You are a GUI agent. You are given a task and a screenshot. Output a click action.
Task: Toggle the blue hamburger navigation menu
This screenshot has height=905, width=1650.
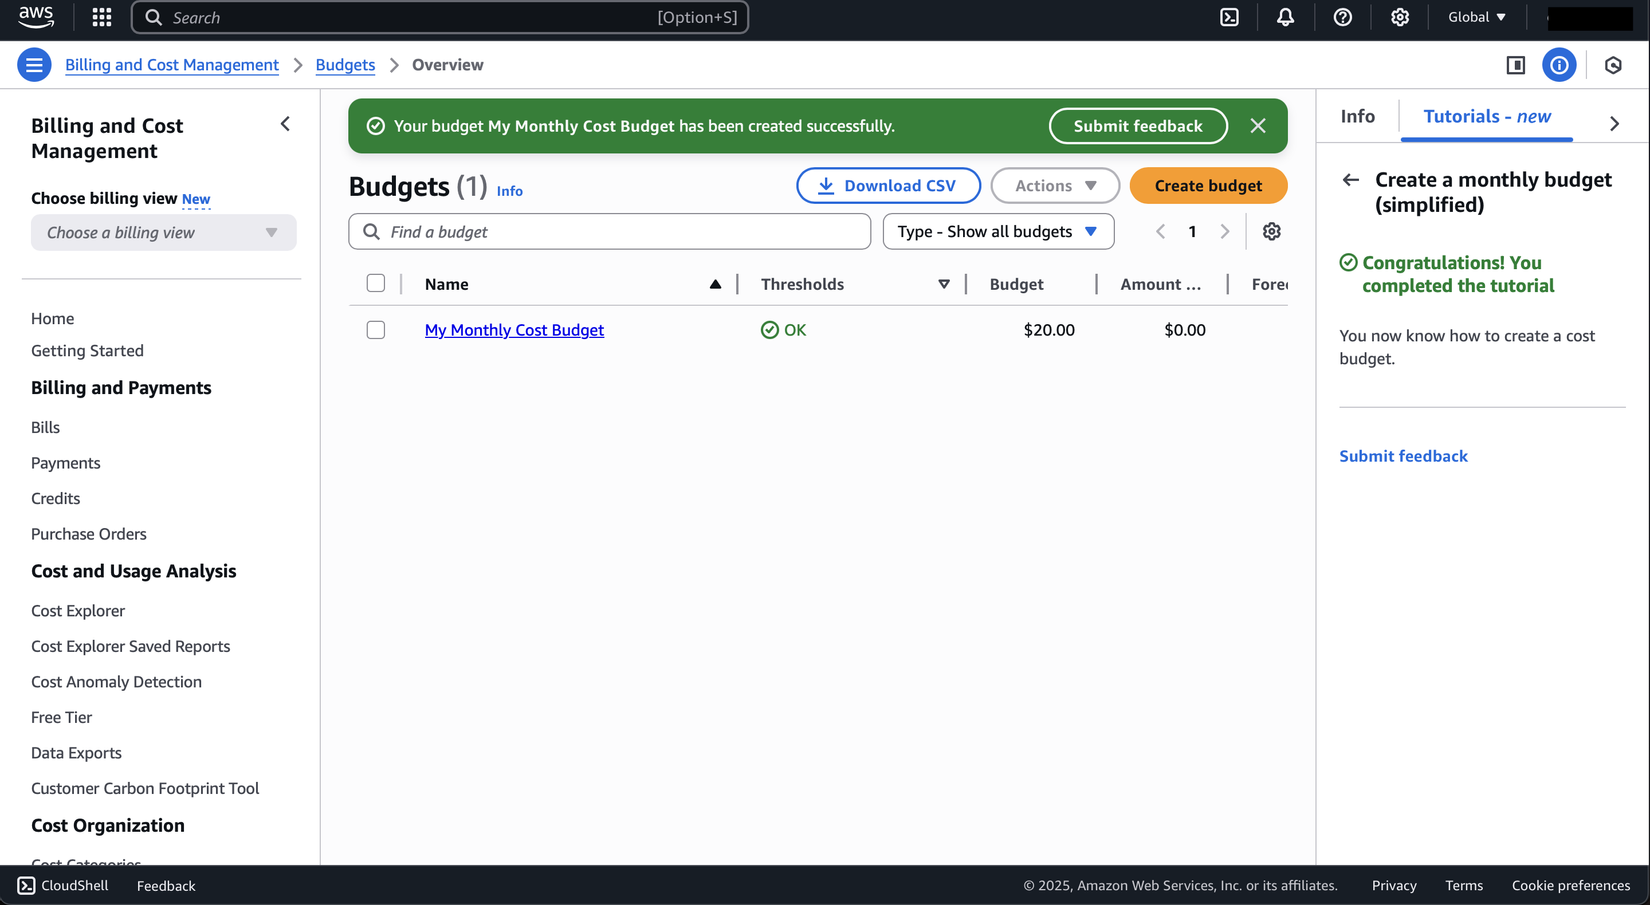point(34,65)
